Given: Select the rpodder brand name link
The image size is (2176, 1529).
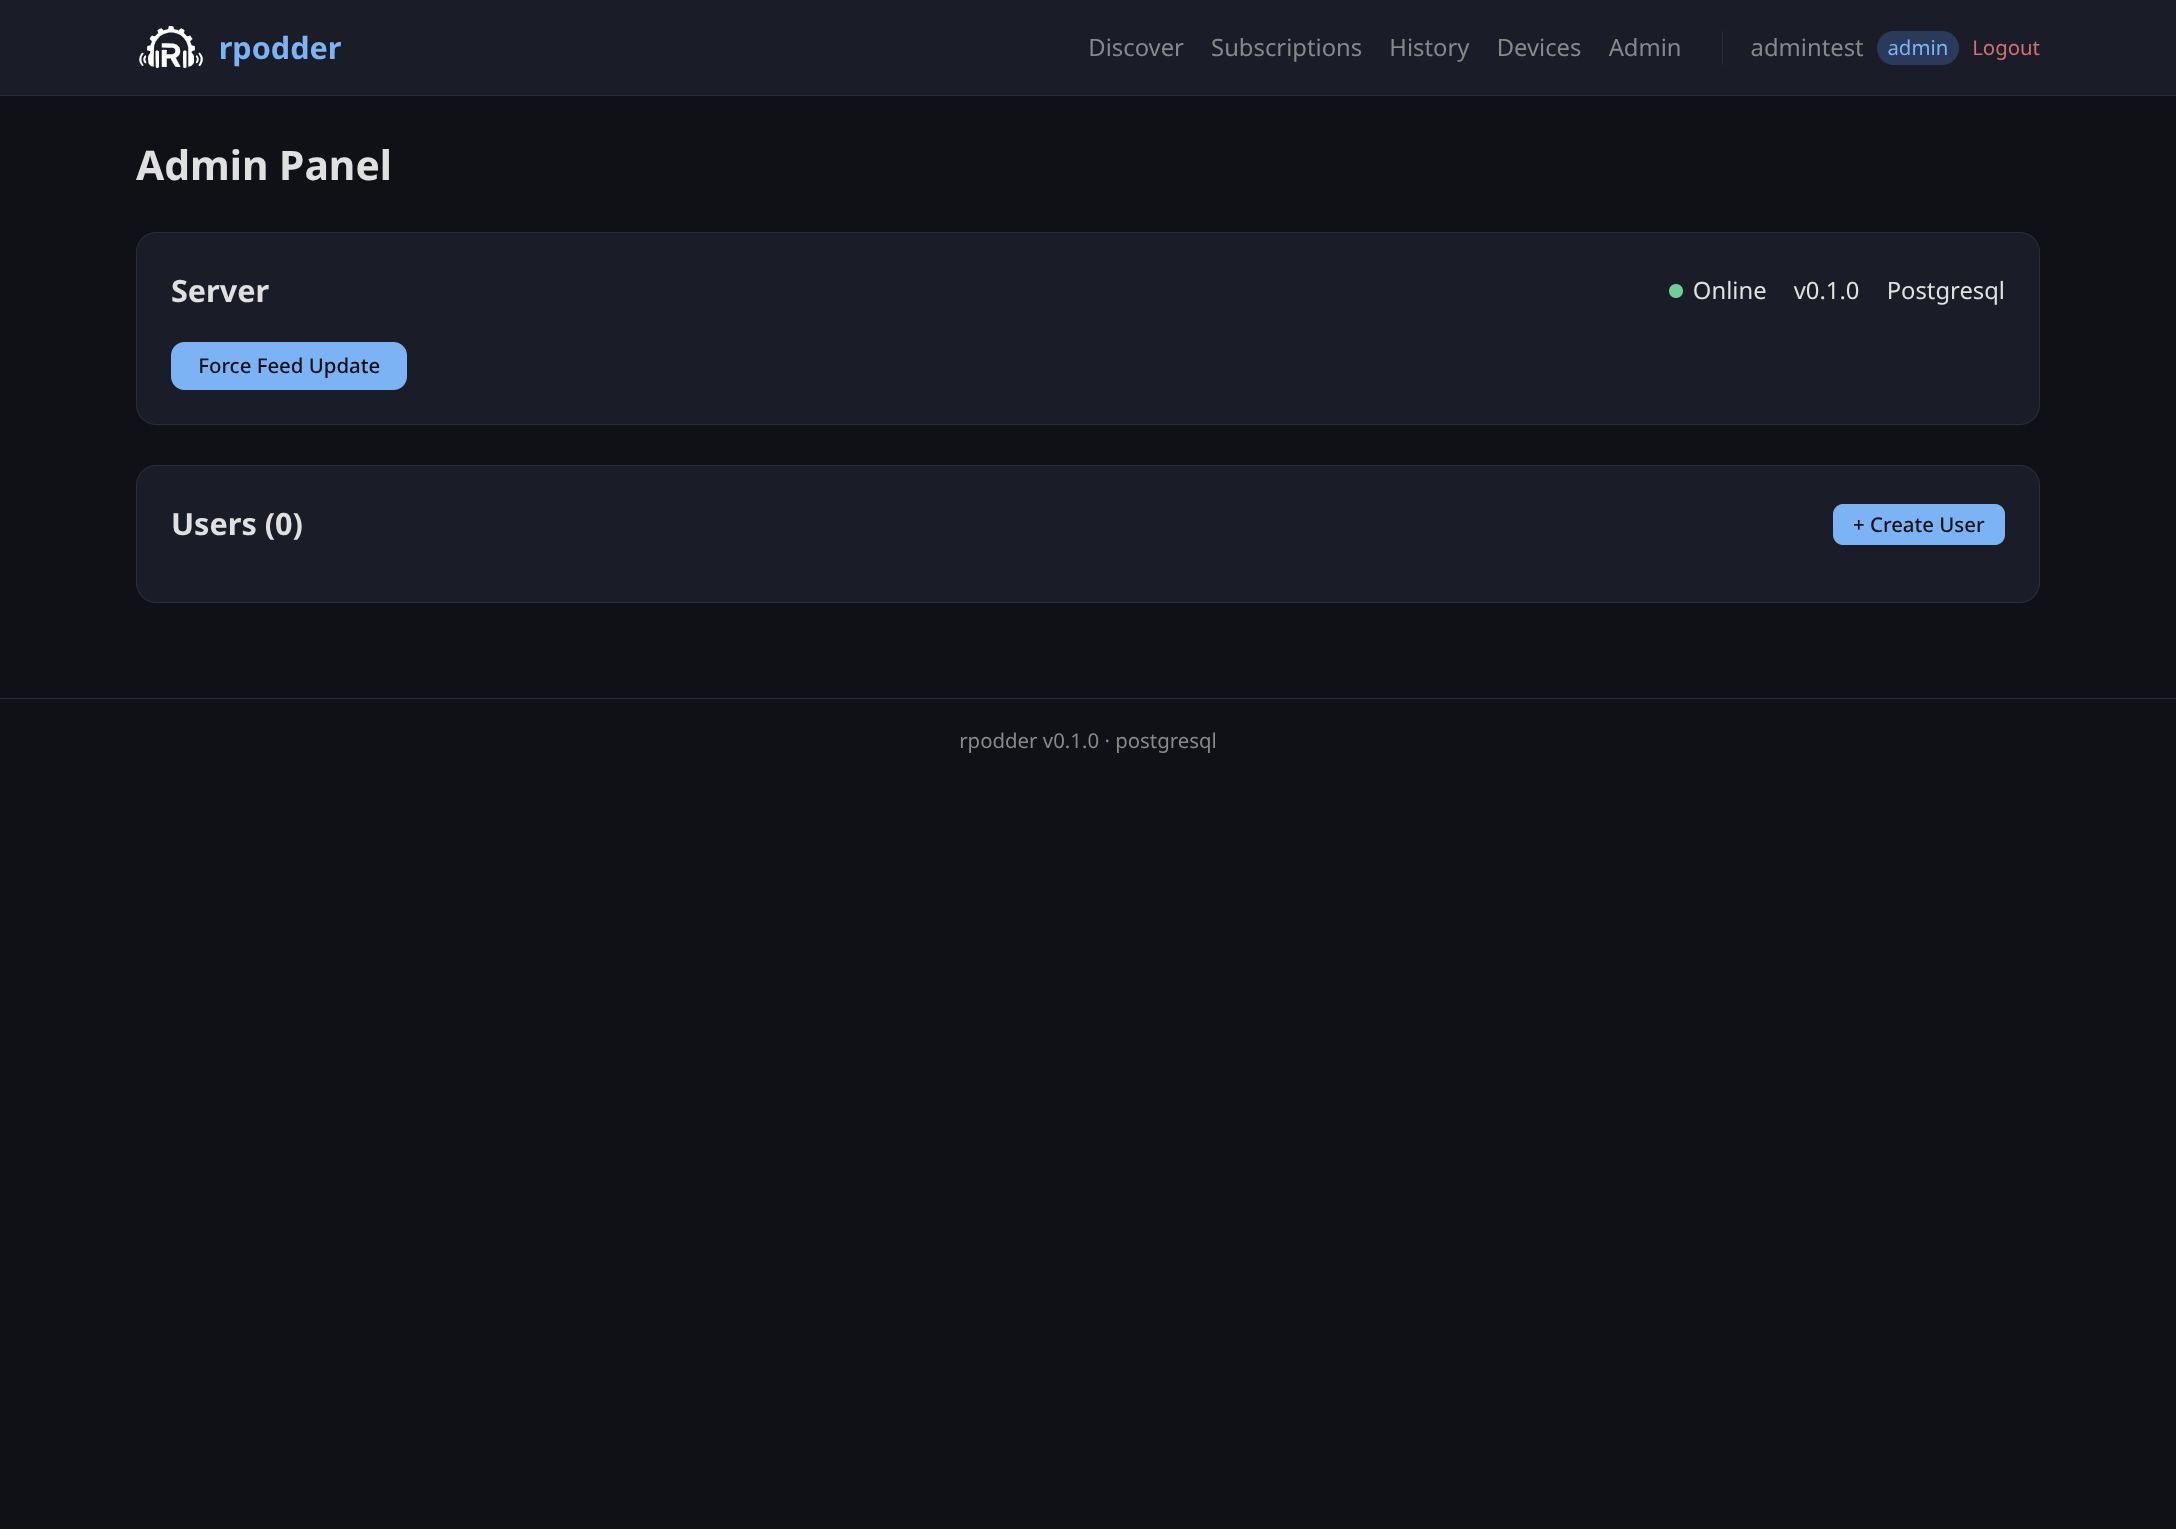Looking at the screenshot, I should coord(280,47).
